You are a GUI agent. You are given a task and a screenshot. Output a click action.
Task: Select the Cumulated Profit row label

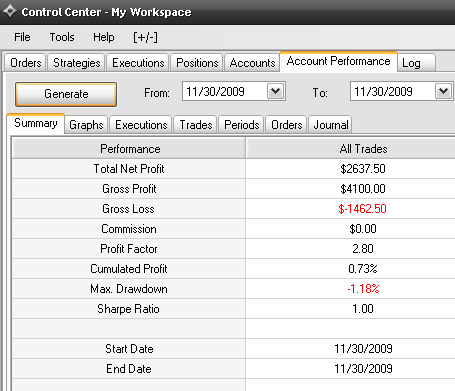click(x=129, y=269)
